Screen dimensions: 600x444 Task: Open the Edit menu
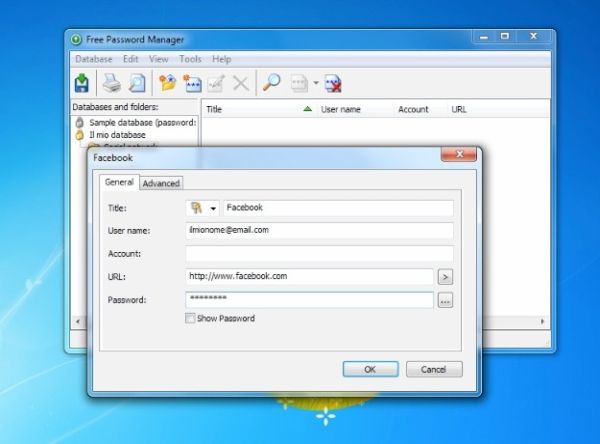click(x=130, y=59)
